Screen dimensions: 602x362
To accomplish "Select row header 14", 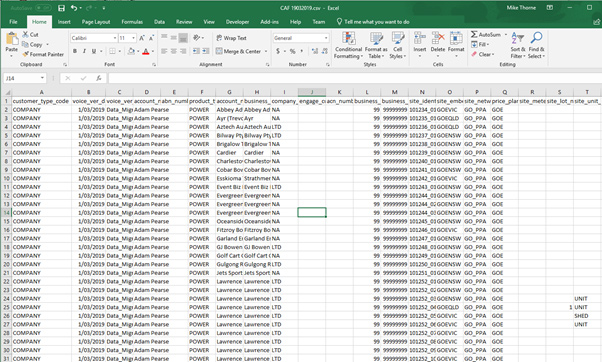I will [x=7, y=213].
